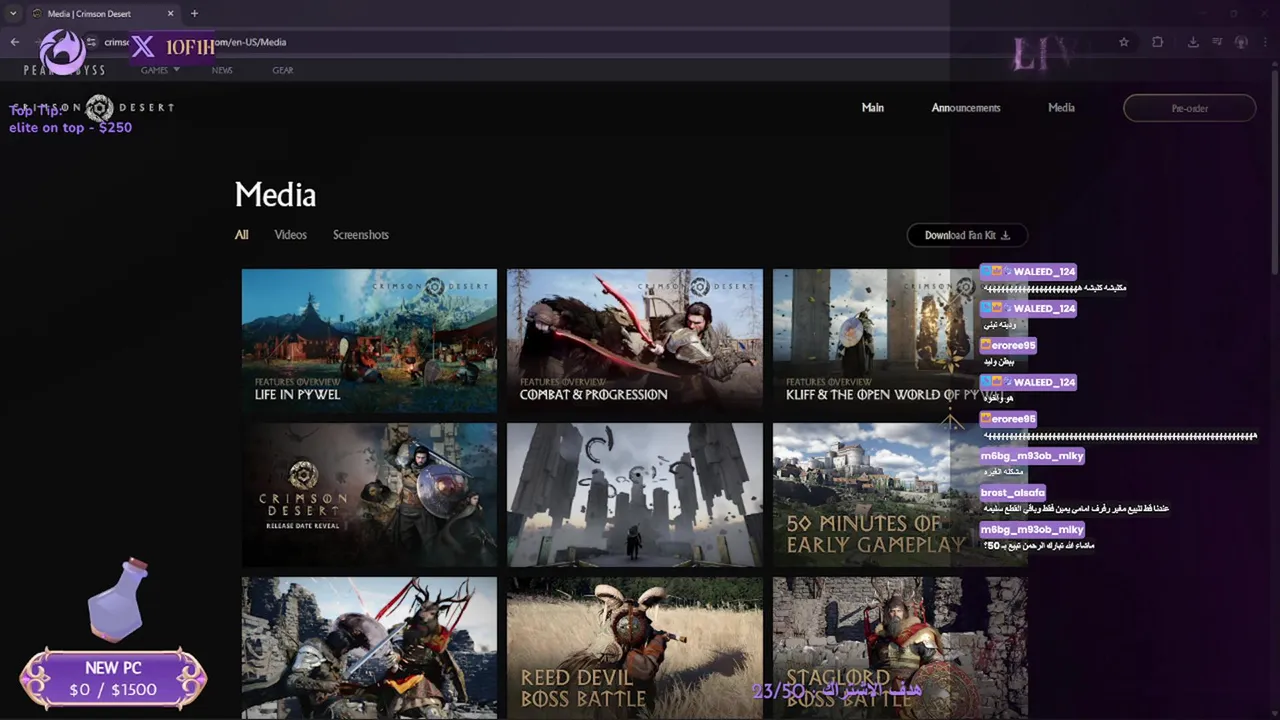
Task: Click chat username brost_alsafa
Action: point(1013,493)
